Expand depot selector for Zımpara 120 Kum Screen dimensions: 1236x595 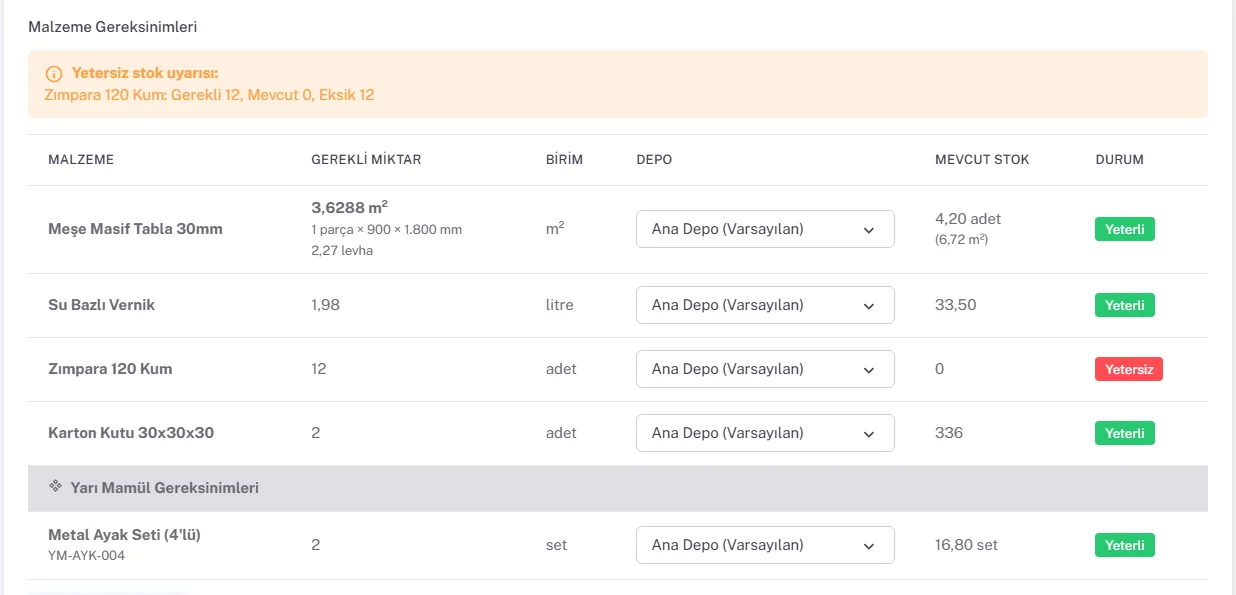coord(765,369)
